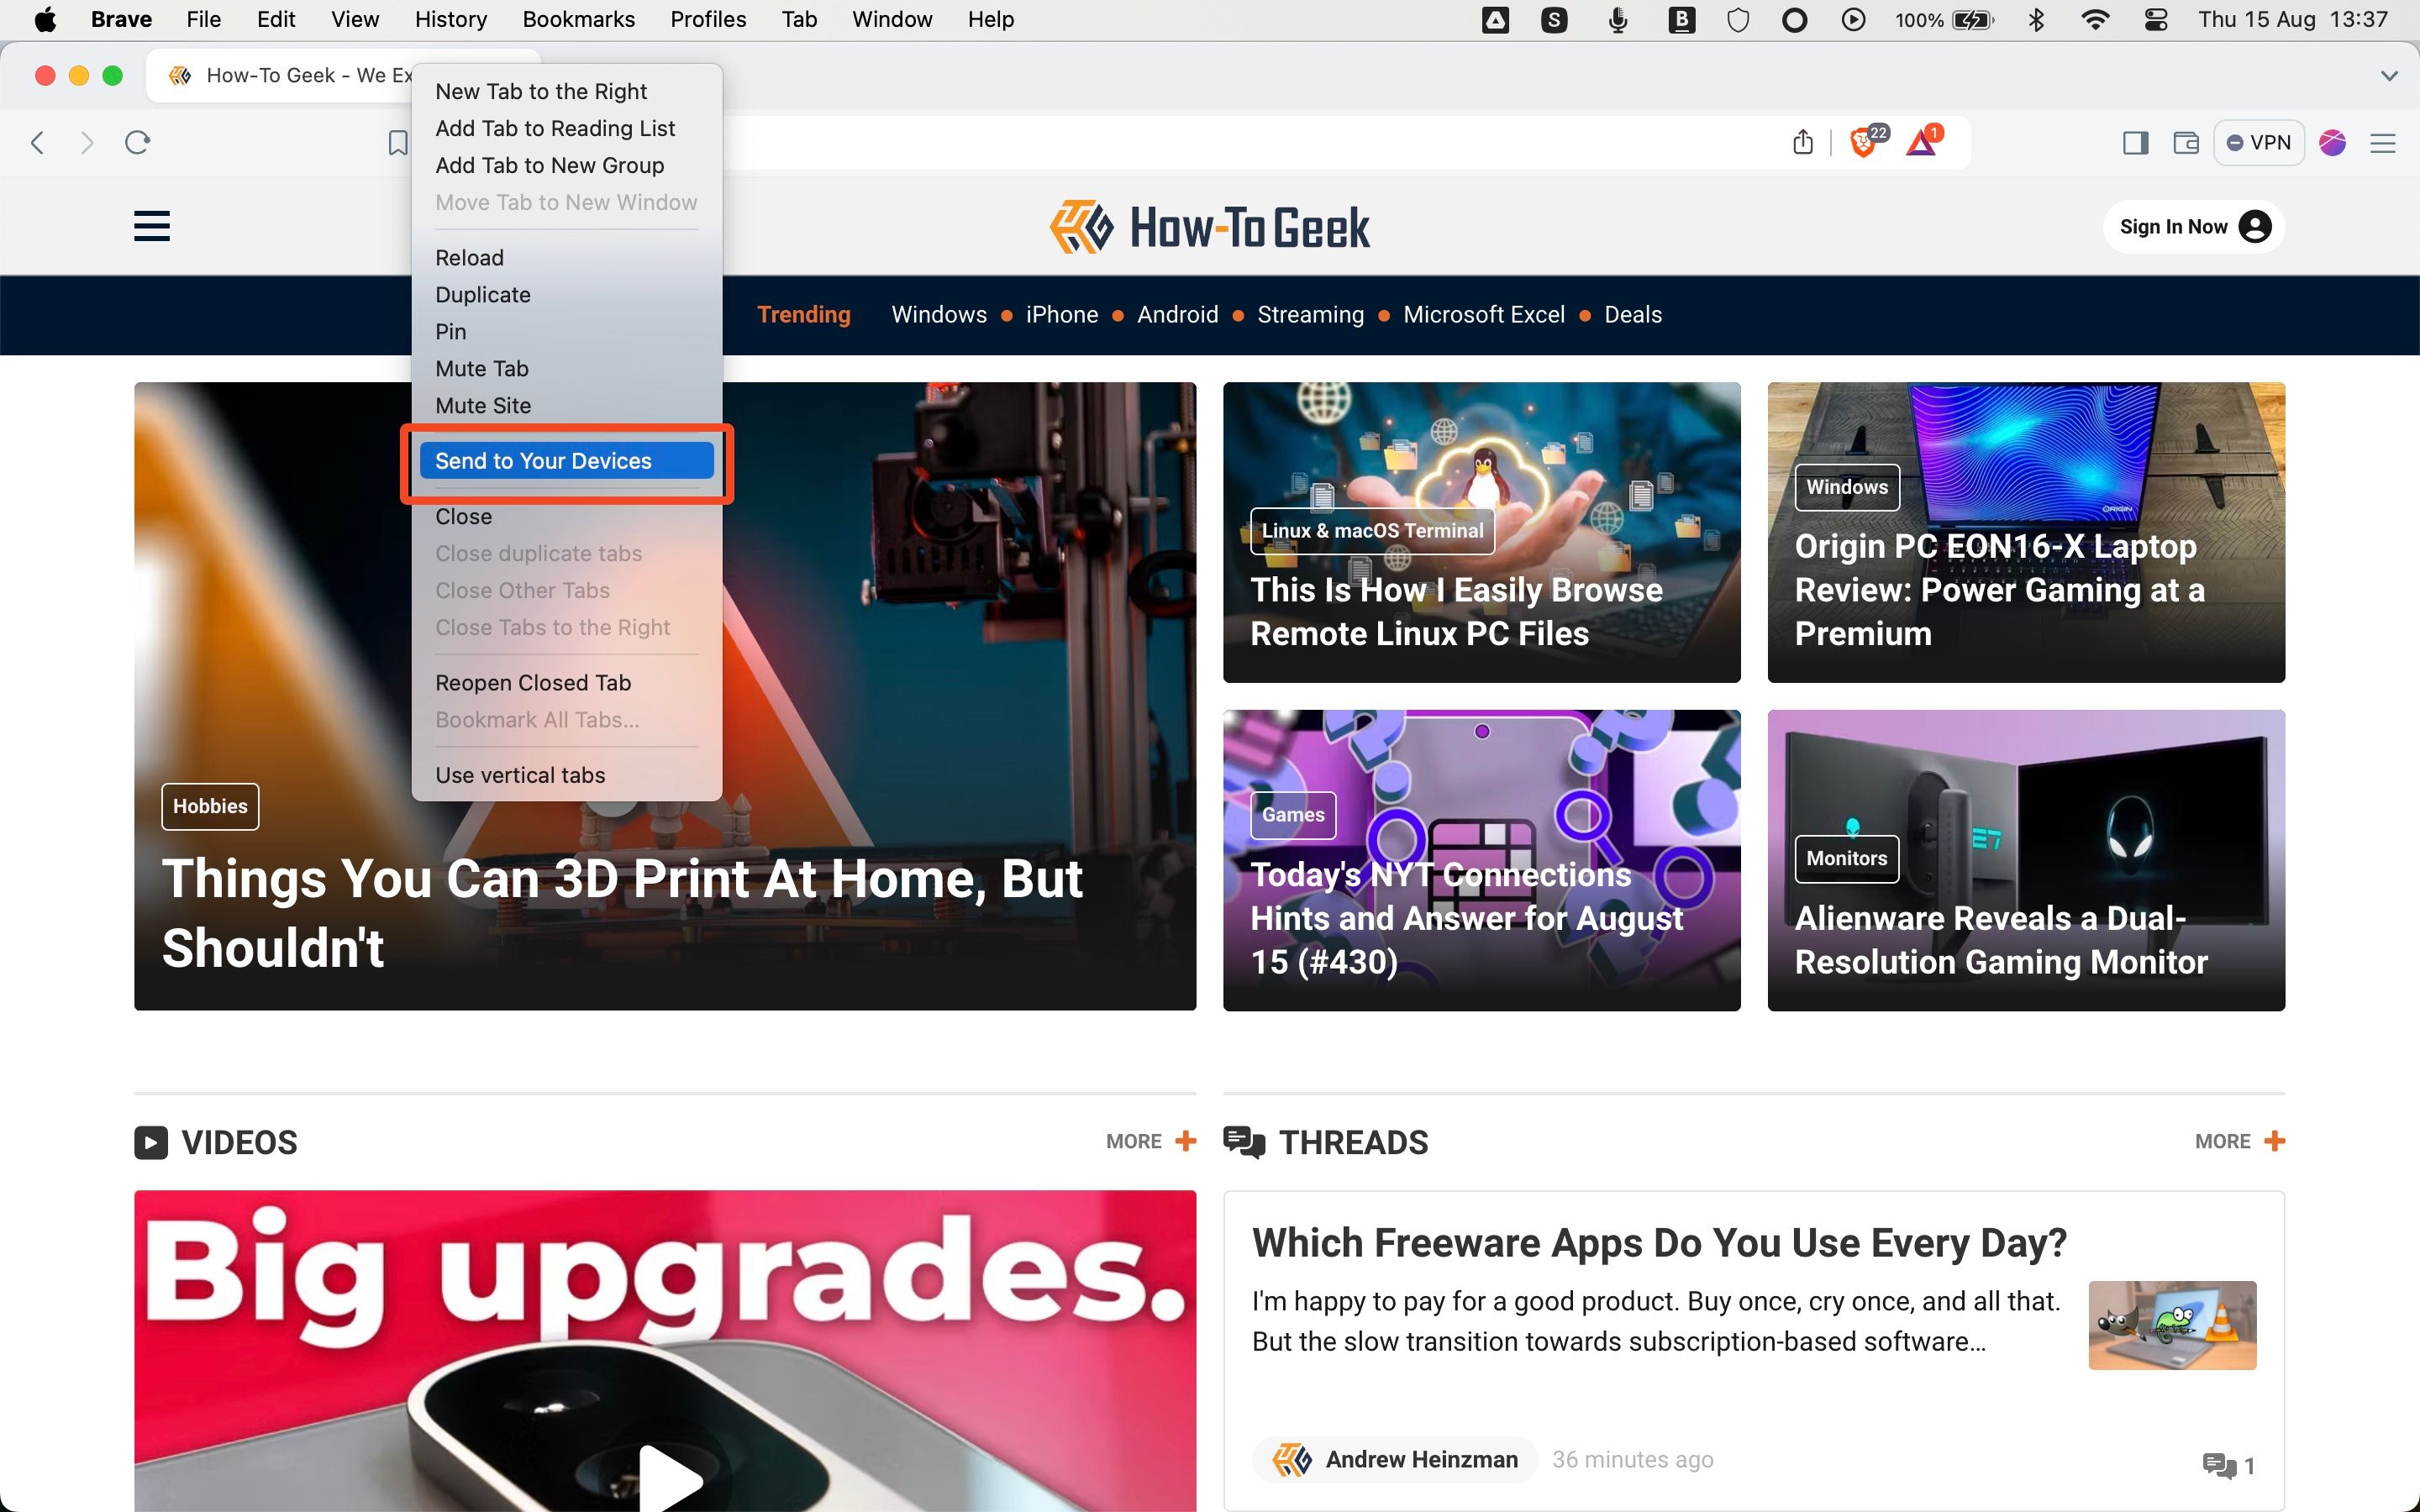Expand the Tab menu bar item
2420x1512 pixels.
798,19
